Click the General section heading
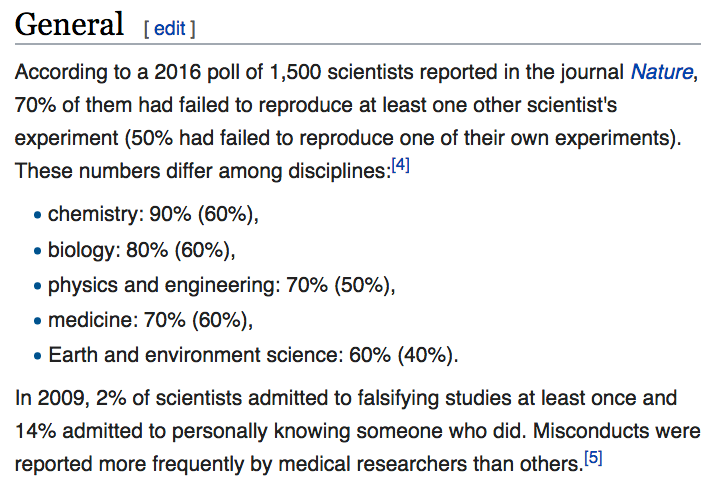Image resolution: width=710 pixels, height=489 pixels. click(69, 24)
